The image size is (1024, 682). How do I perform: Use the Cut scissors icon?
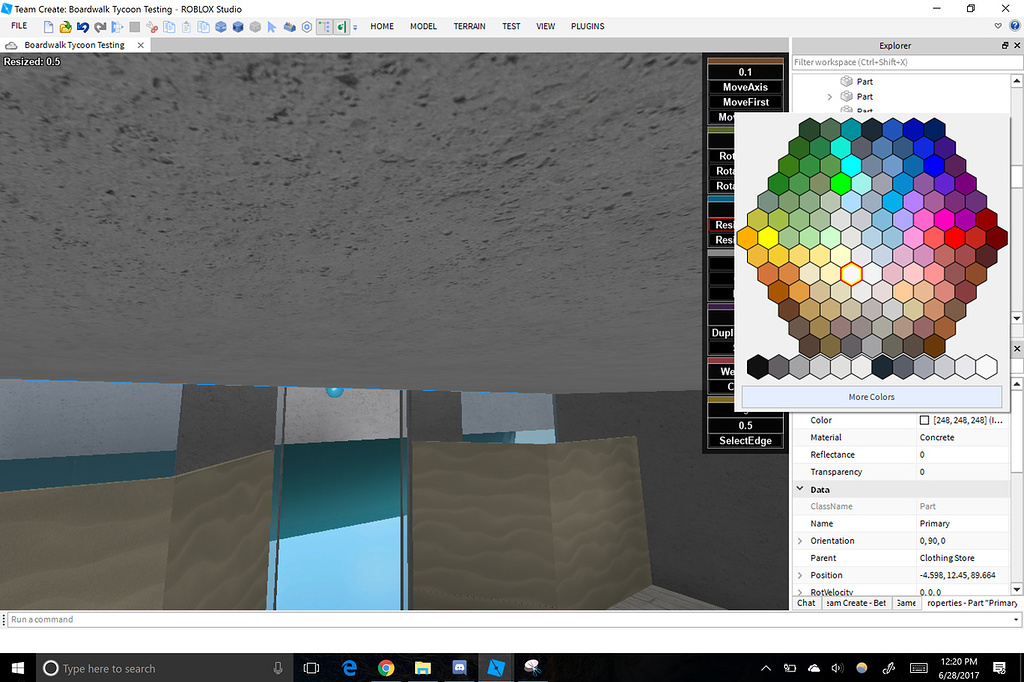click(151, 27)
